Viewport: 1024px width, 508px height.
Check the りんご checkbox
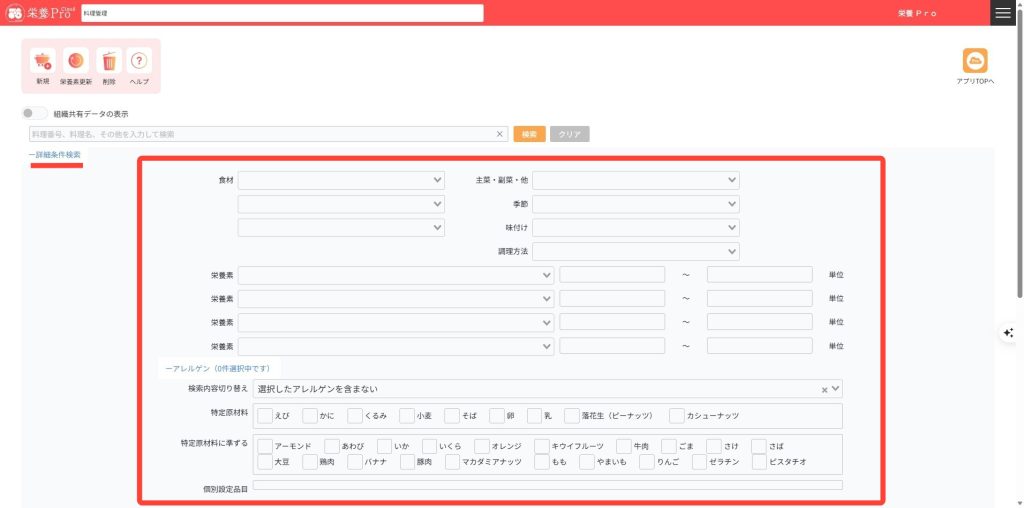point(647,462)
